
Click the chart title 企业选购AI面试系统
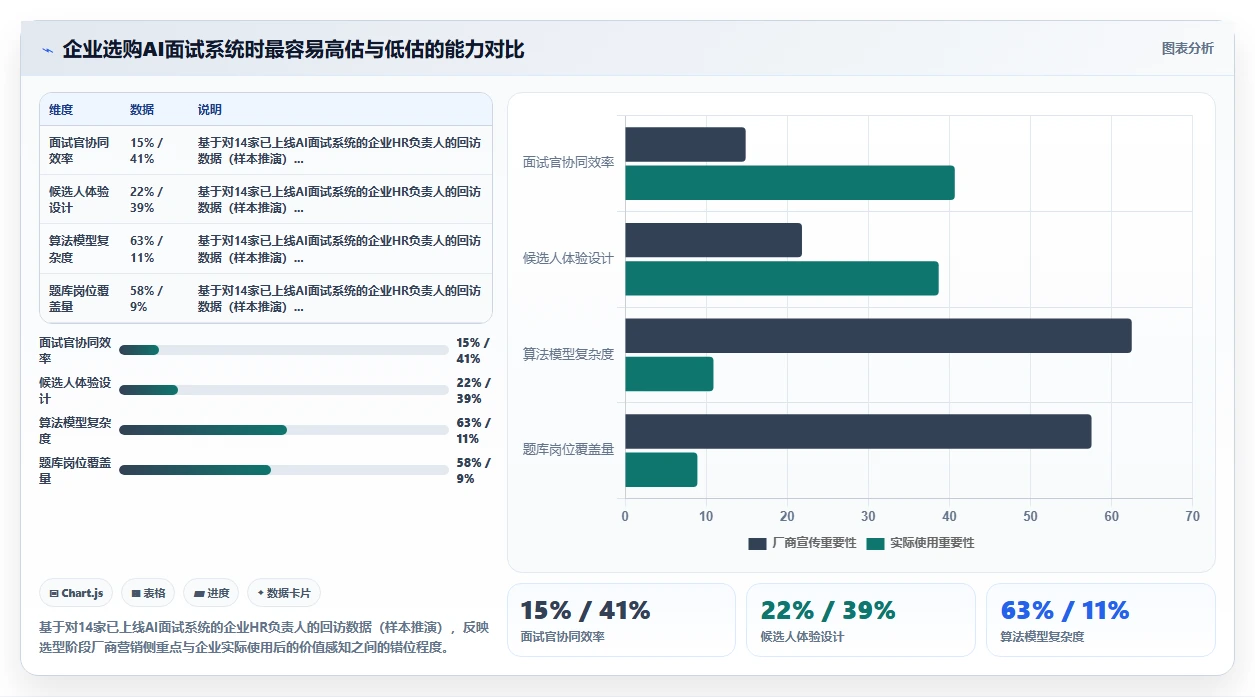(293, 50)
